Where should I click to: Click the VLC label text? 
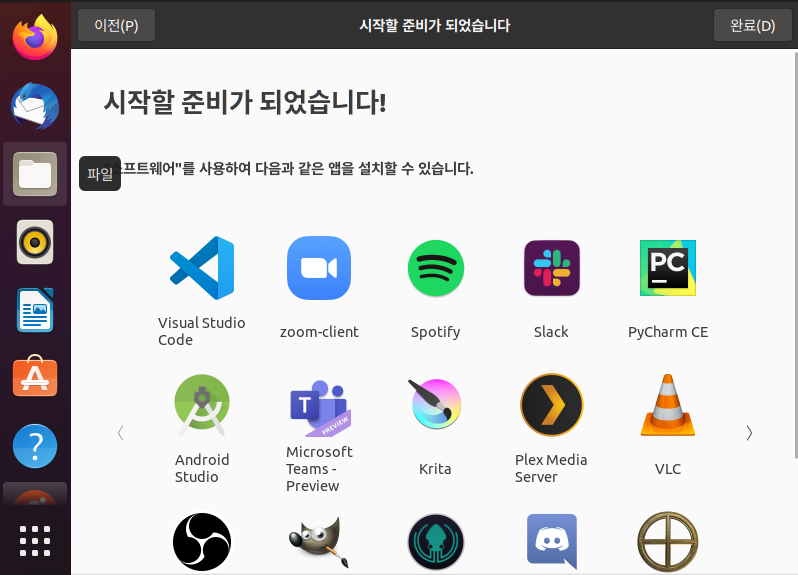point(668,469)
